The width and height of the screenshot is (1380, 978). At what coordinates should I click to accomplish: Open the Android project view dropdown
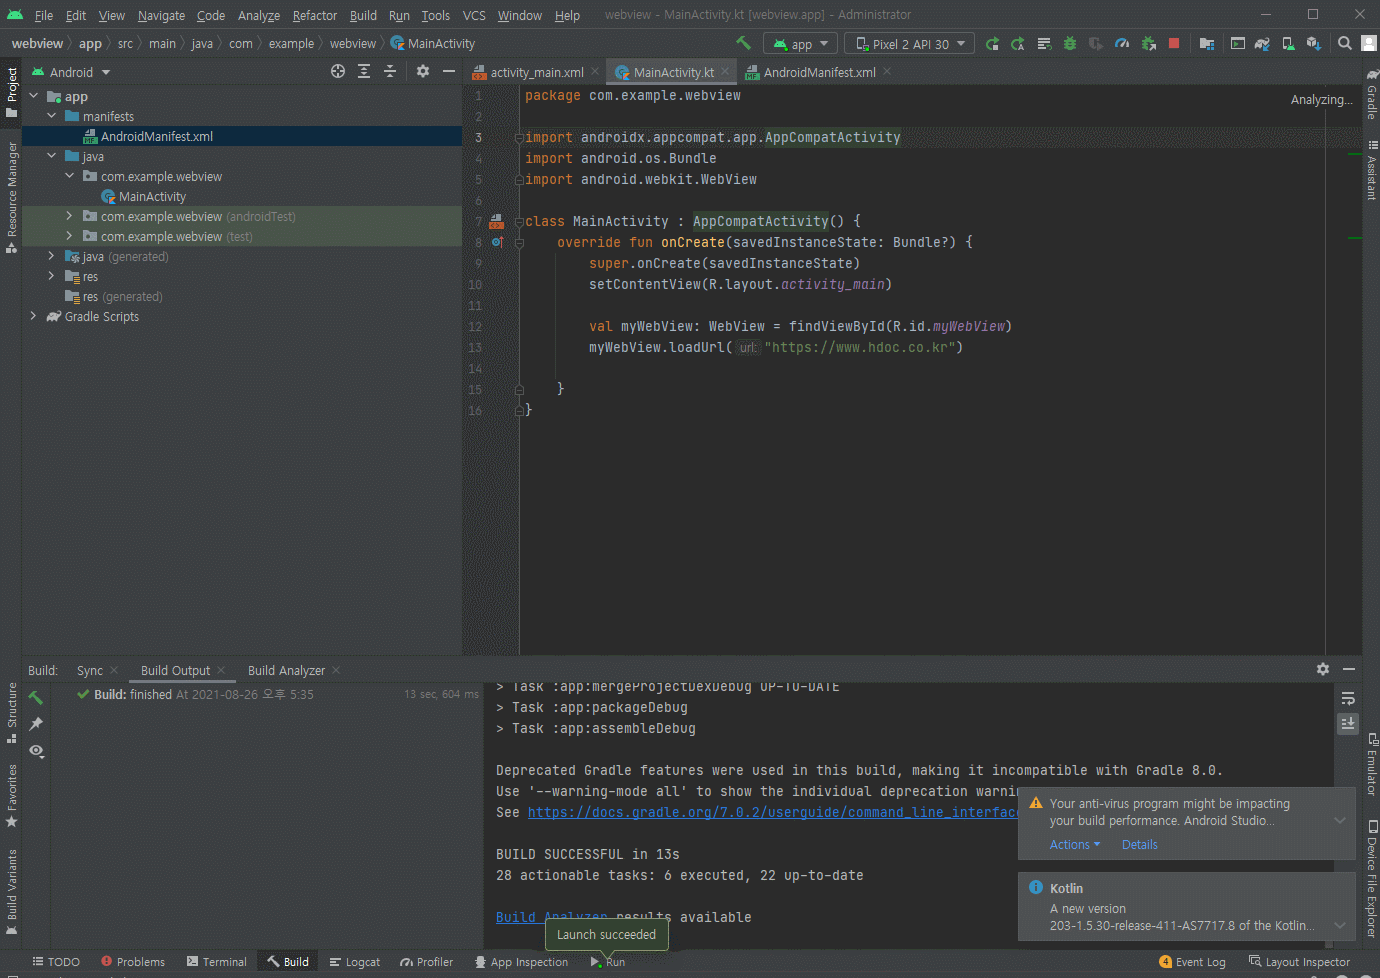(x=71, y=72)
